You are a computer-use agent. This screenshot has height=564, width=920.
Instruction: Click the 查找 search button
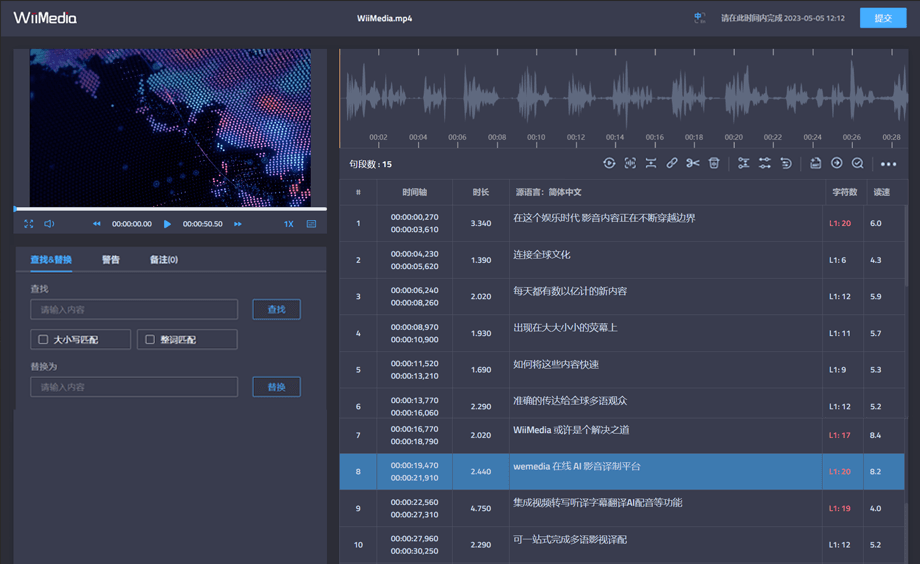pos(276,309)
